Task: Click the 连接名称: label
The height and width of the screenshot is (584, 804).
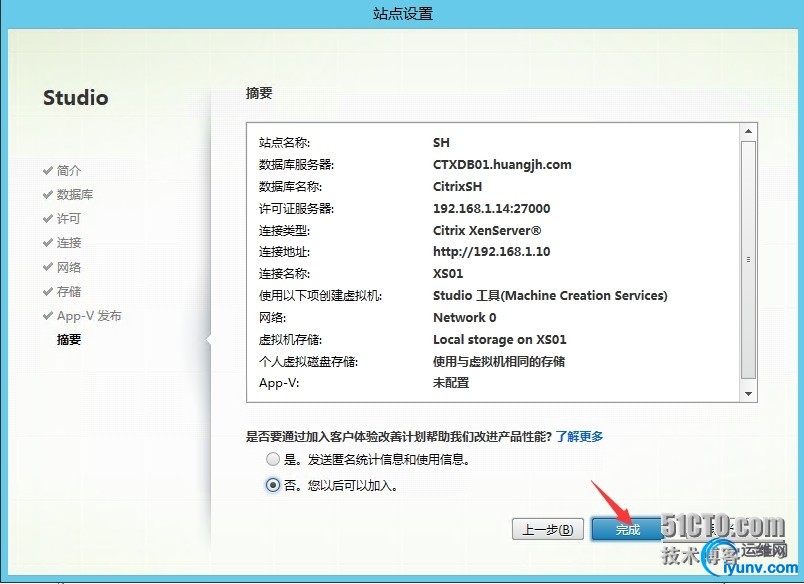Action: point(284,273)
